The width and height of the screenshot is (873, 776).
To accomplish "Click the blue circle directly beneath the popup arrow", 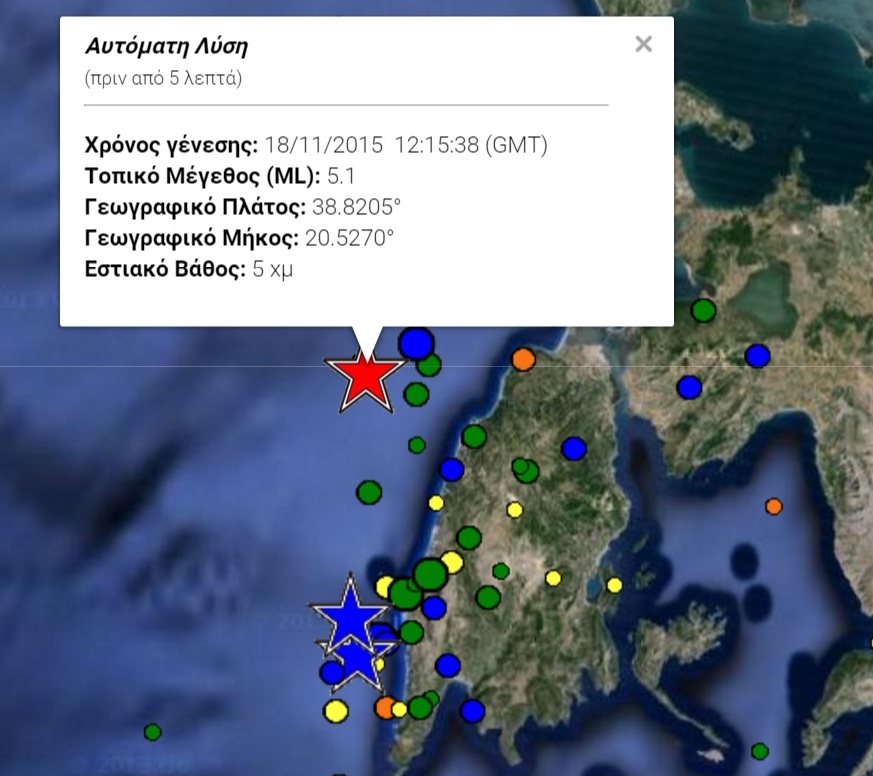I will tap(417, 345).
